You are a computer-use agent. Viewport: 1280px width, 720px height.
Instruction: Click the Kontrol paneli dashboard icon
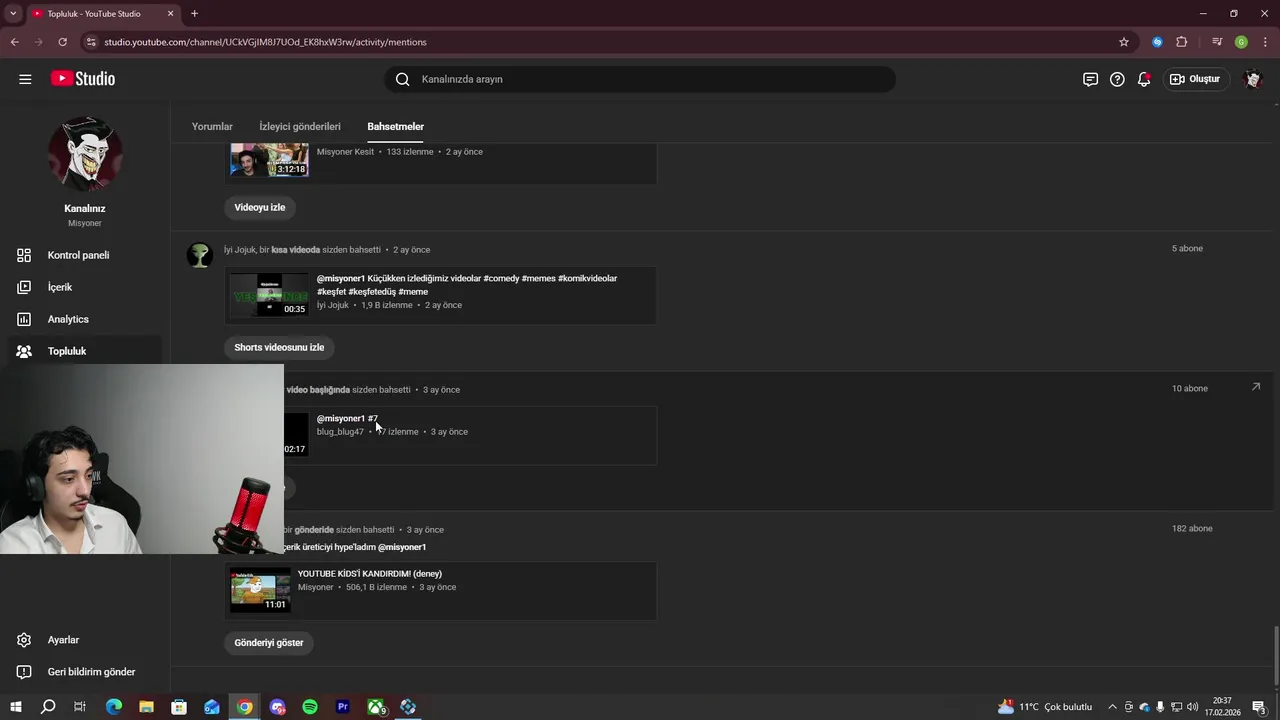pos(24,255)
